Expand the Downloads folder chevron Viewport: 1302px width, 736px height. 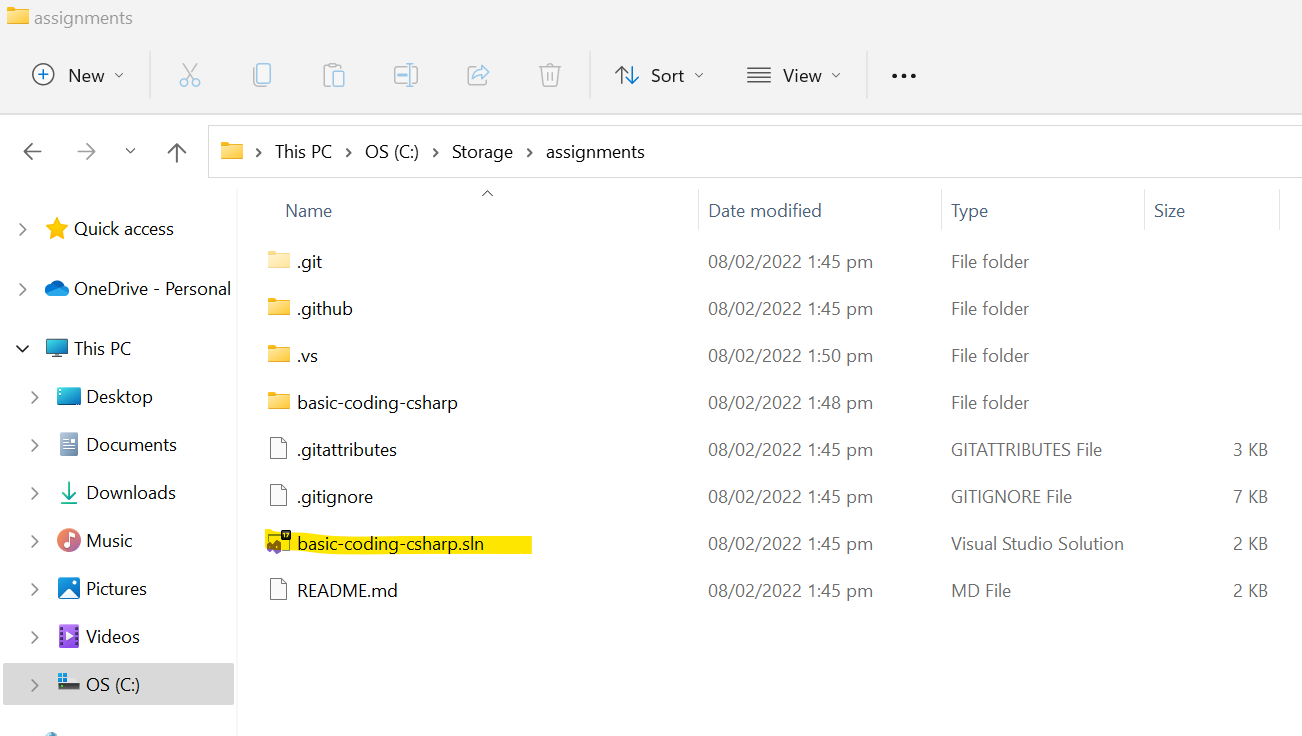coord(35,493)
